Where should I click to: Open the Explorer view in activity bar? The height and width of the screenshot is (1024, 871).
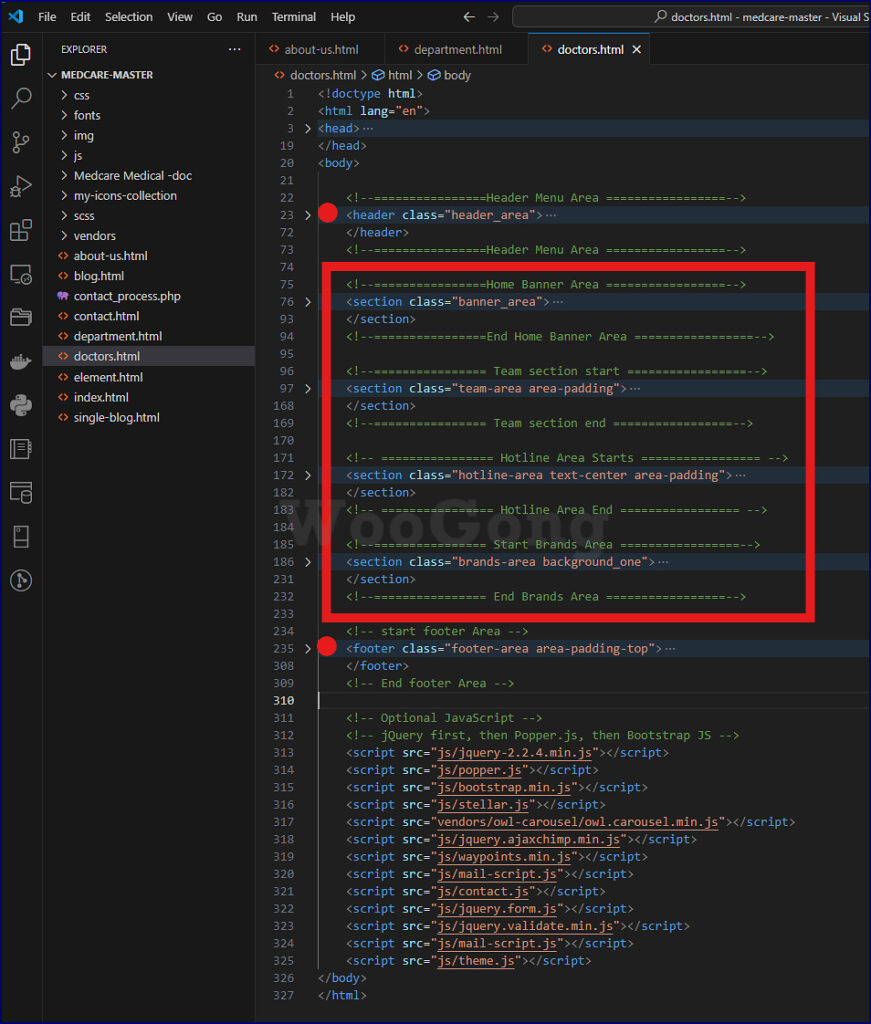(21, 55)
